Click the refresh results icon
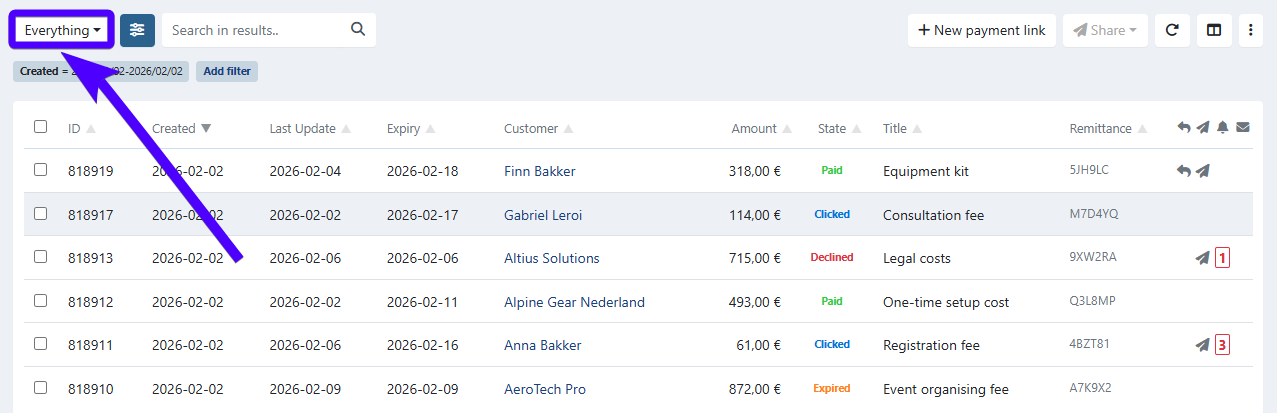This screenshot has width=1277, height=413. [x=1172, y=30]
